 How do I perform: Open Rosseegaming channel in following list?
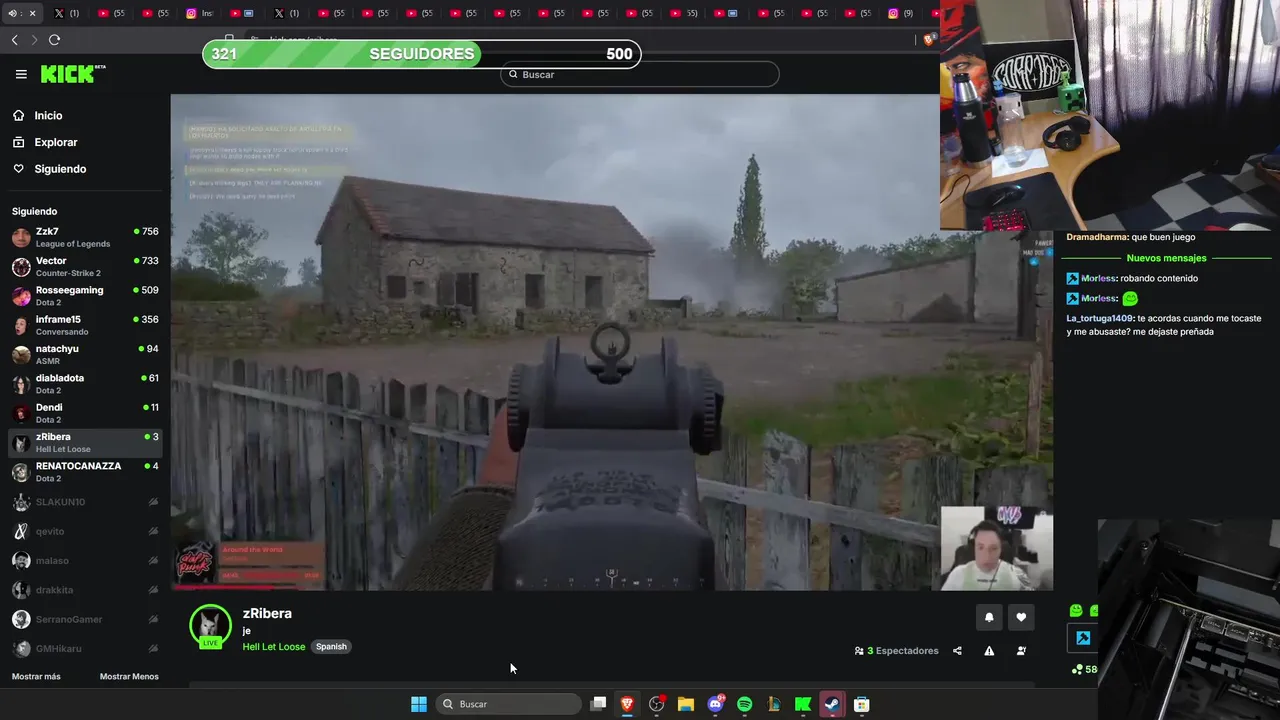click(85, 296)
